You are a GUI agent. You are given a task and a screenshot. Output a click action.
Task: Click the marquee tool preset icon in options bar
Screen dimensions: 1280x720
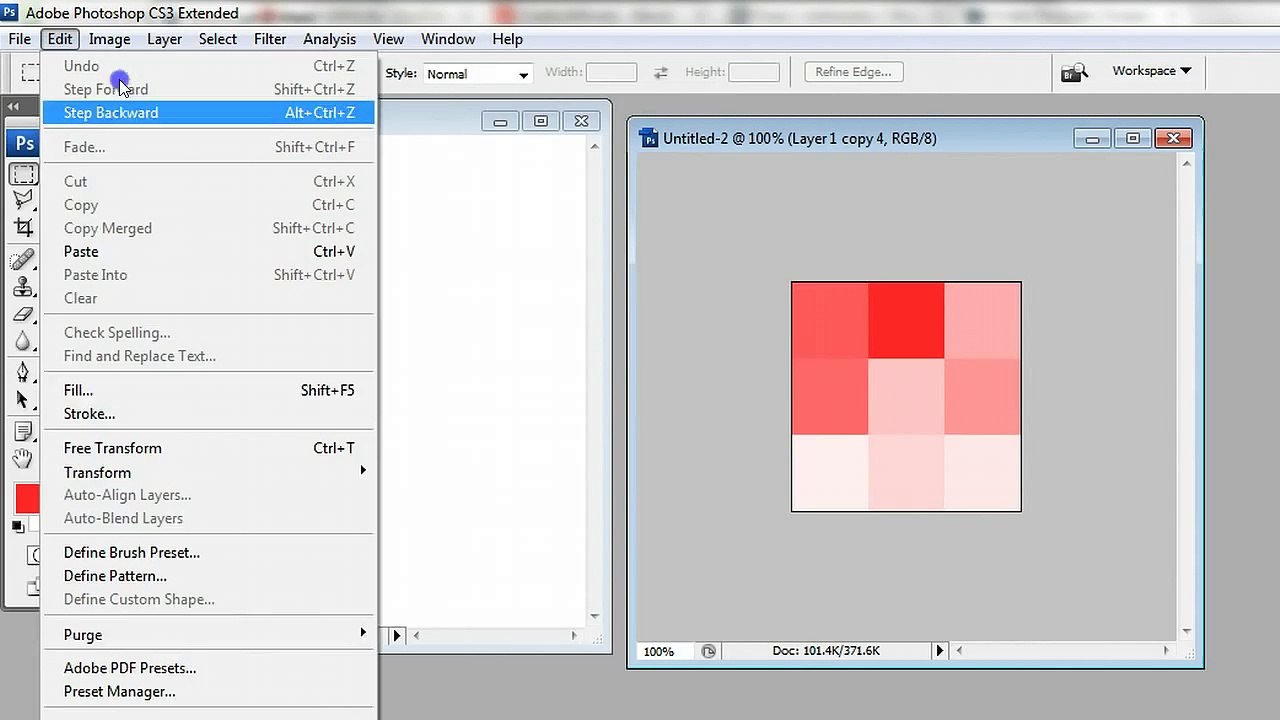point(30,73)
